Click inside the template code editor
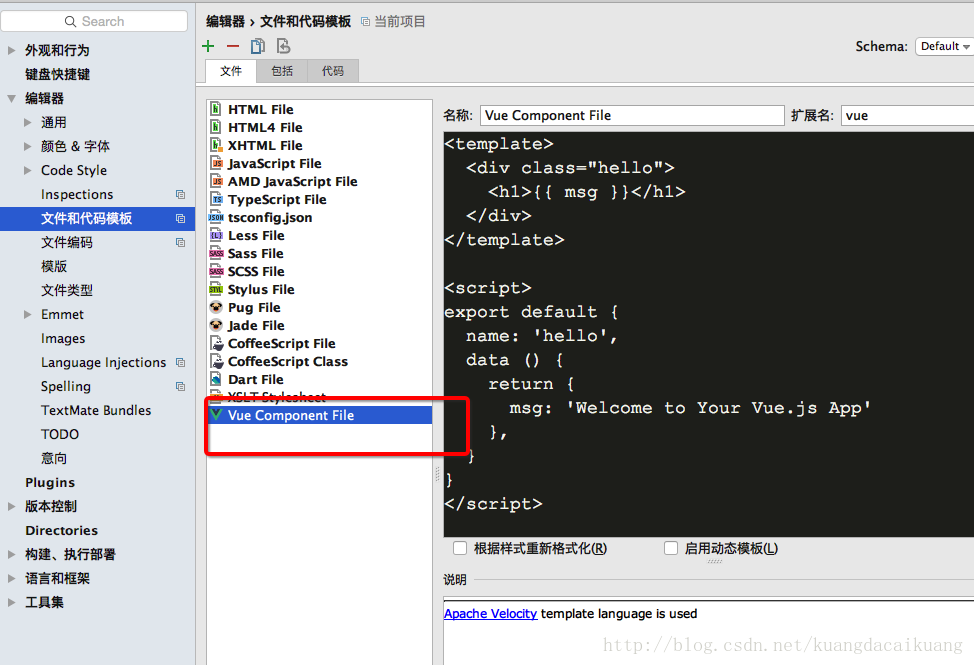 [x=709, y=334]
